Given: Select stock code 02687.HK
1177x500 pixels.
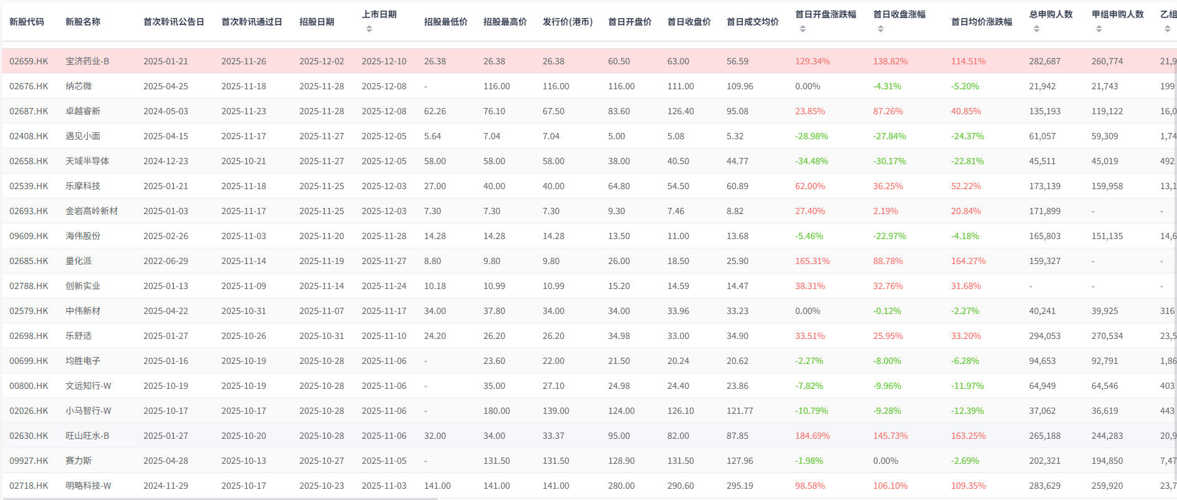Looking at the screenshot, I should coord(29,111).
